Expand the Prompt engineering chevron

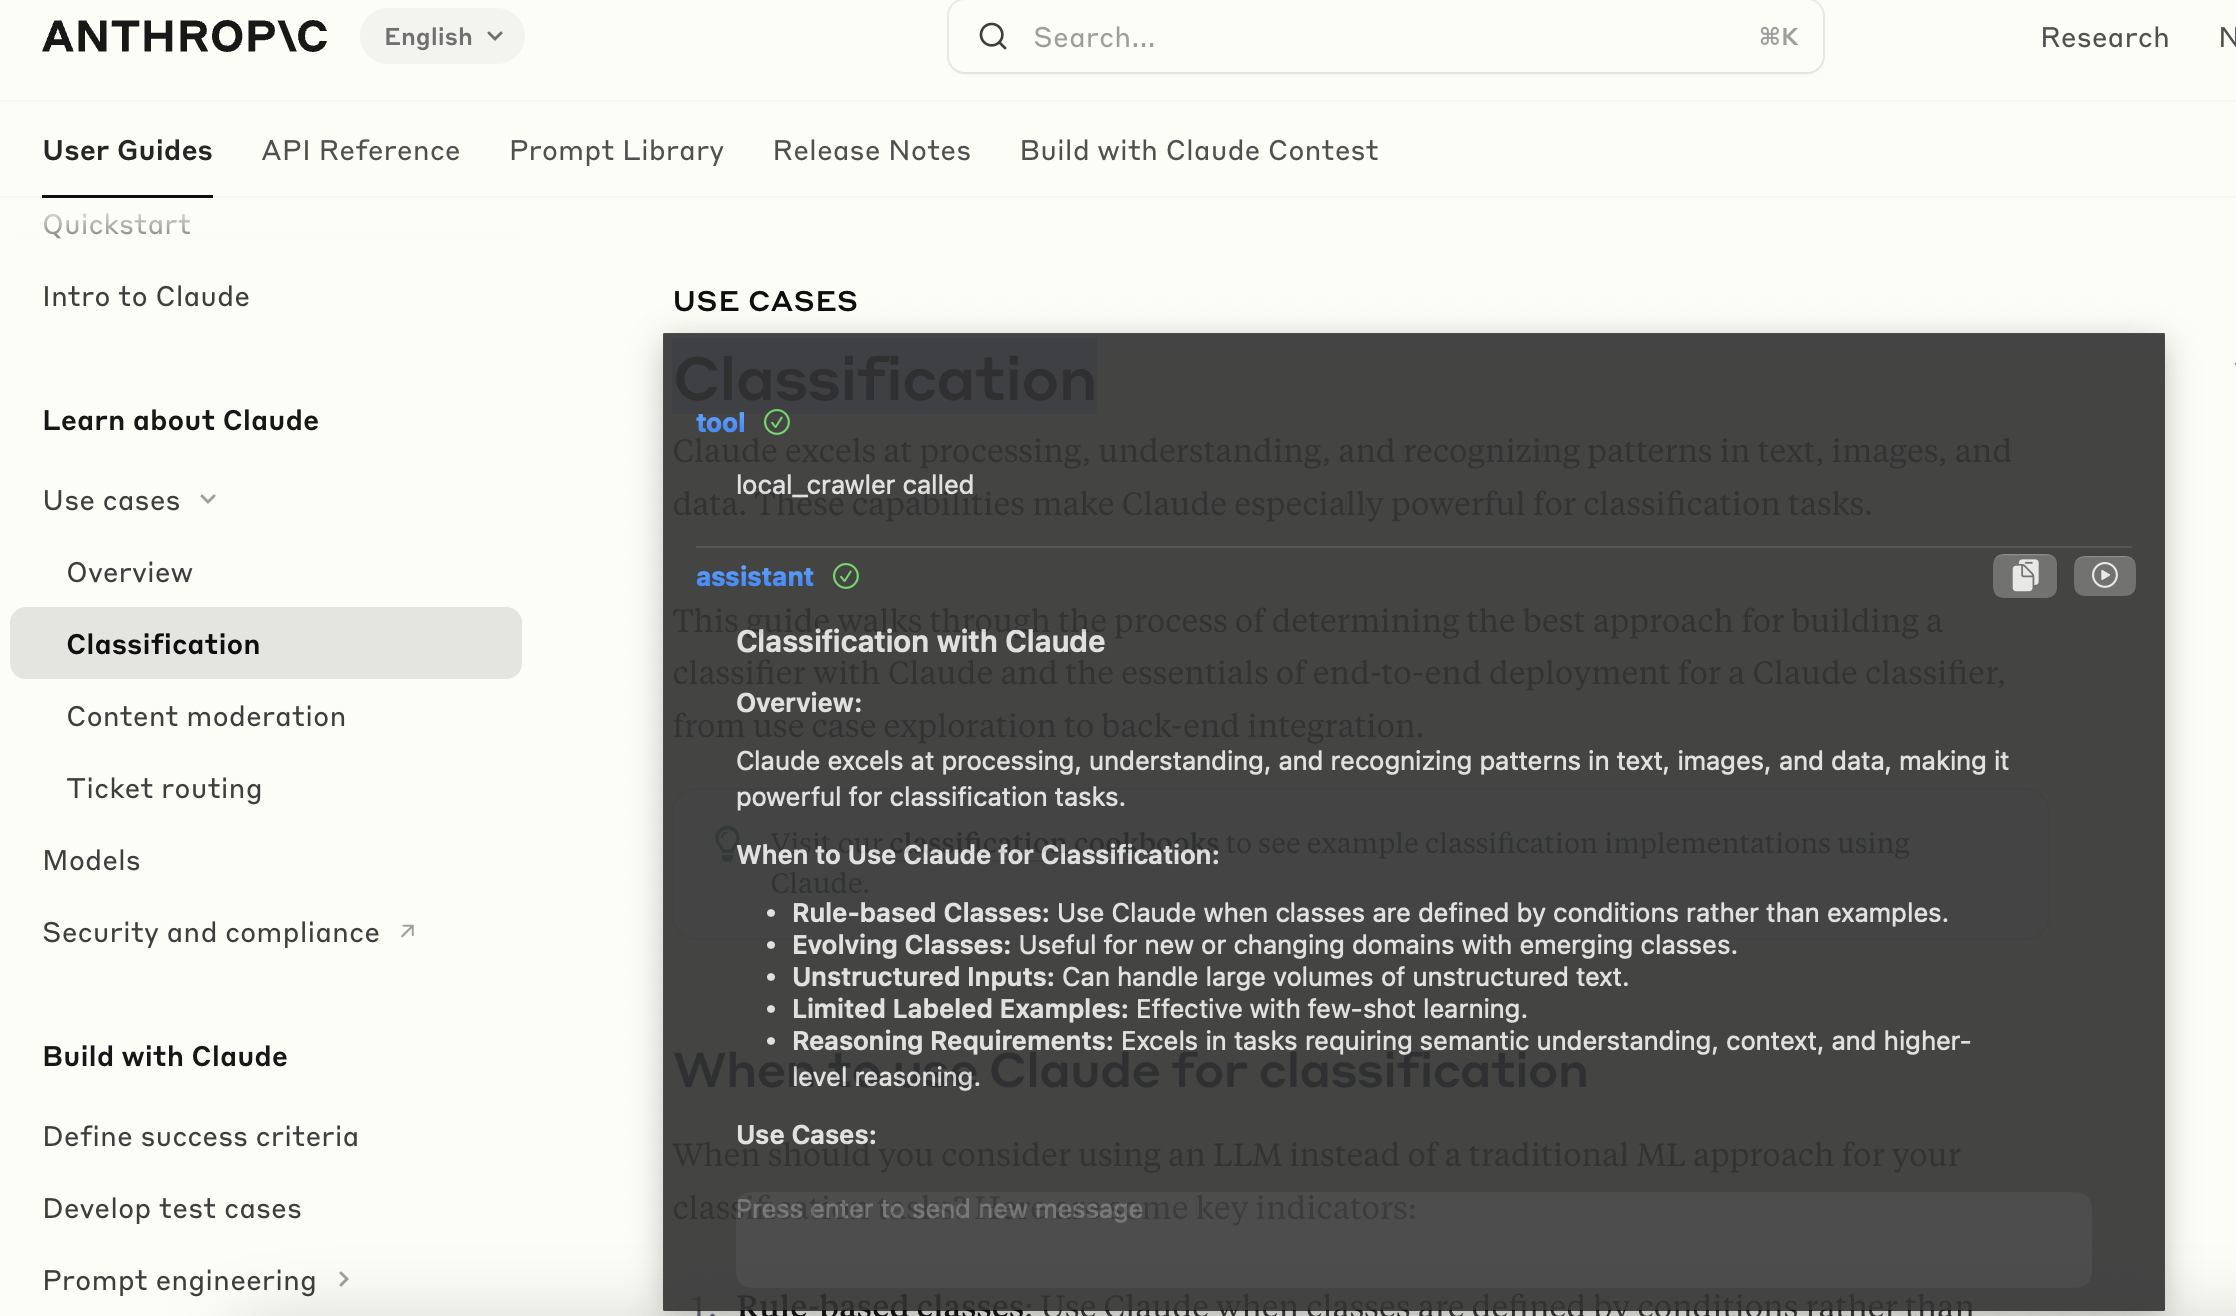pyautogui.click(x=344, y=1279)
